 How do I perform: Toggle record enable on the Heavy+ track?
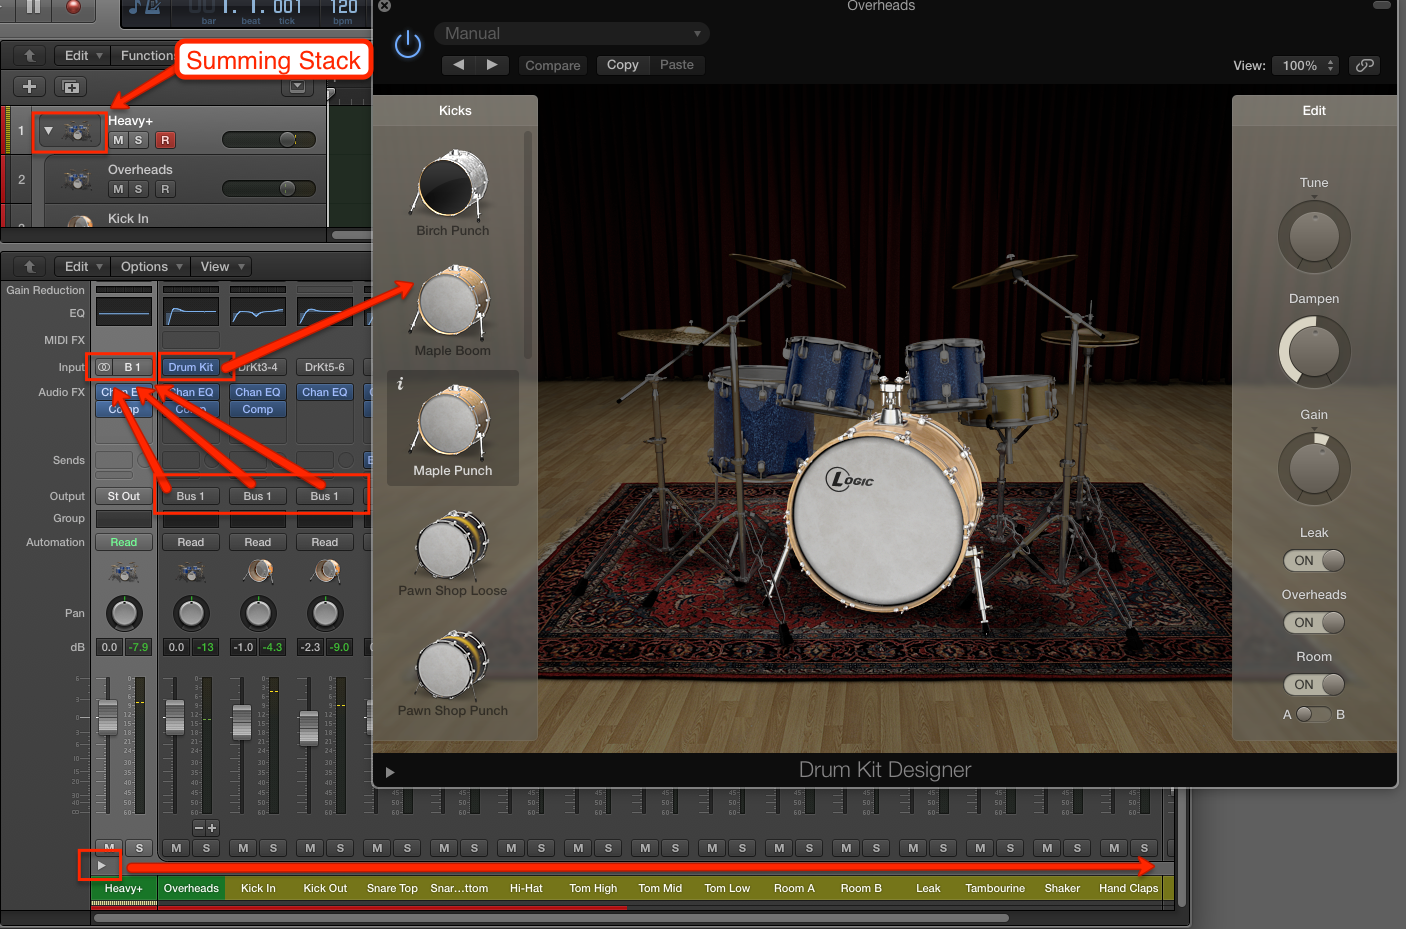coord(166,140)
